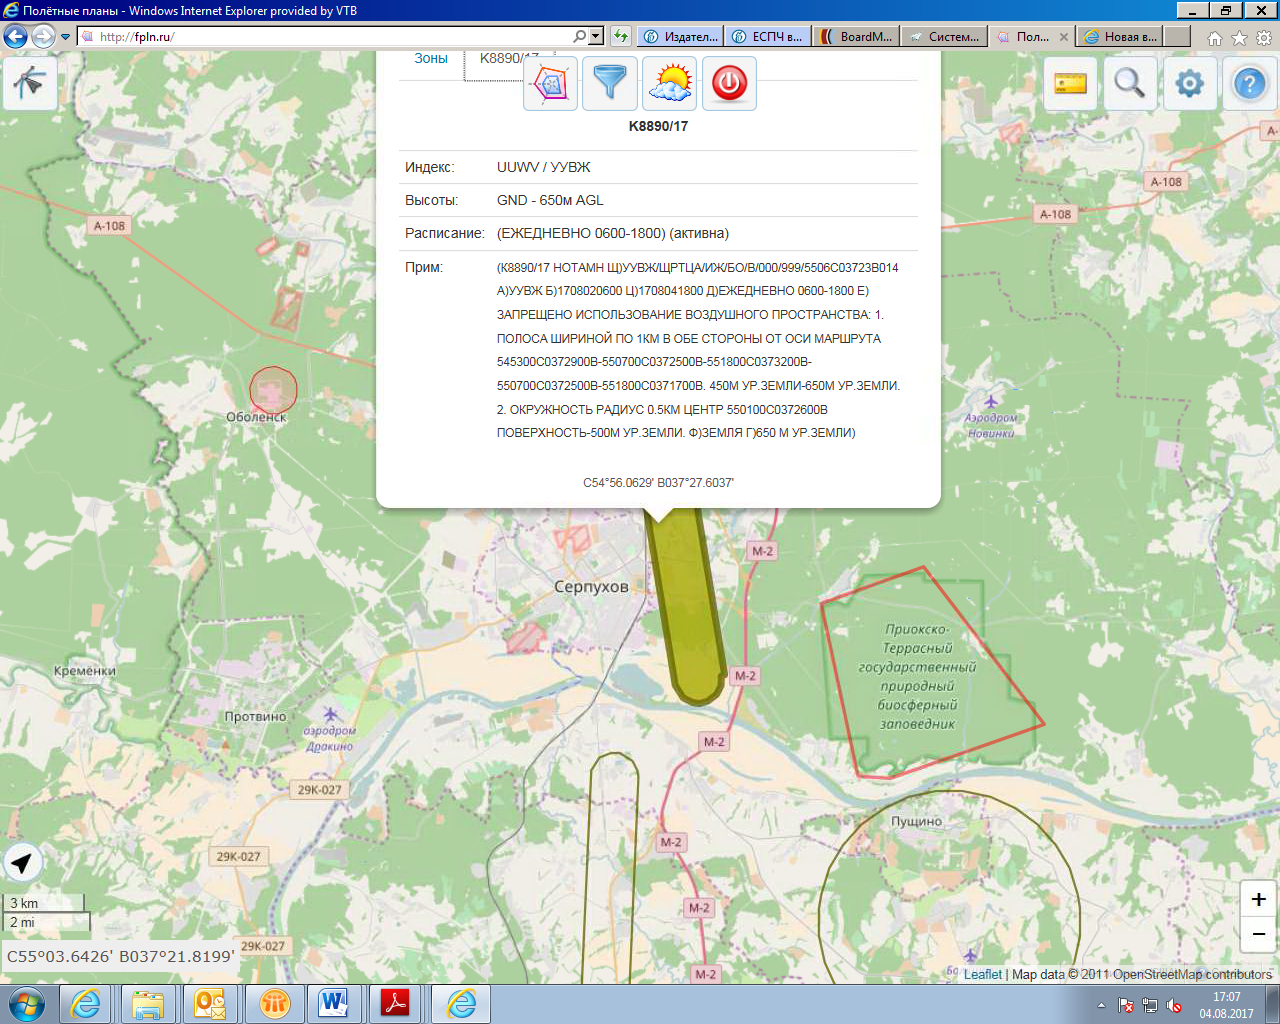Click the airspace zones polygon icon

tap(550, 83)
